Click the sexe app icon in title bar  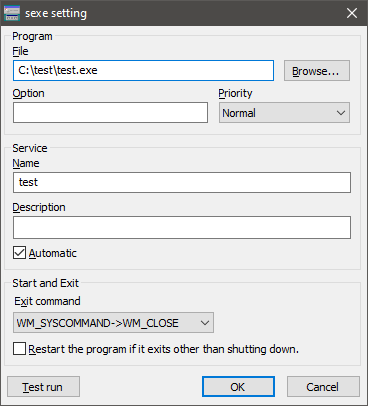click(x=12, y=13)
